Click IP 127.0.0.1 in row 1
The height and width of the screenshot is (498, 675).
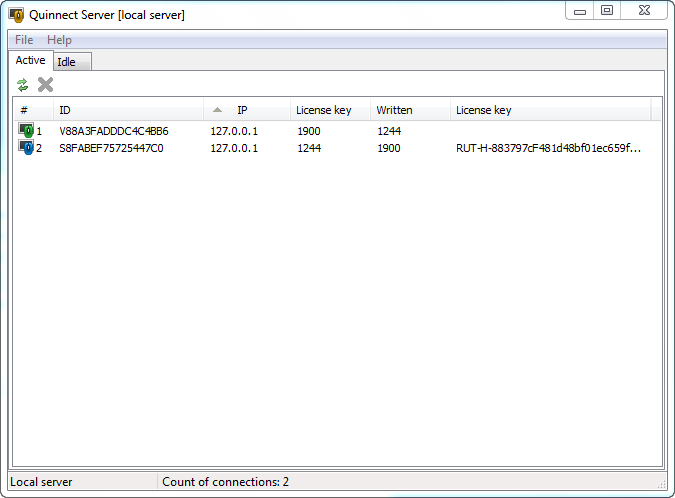234,131
